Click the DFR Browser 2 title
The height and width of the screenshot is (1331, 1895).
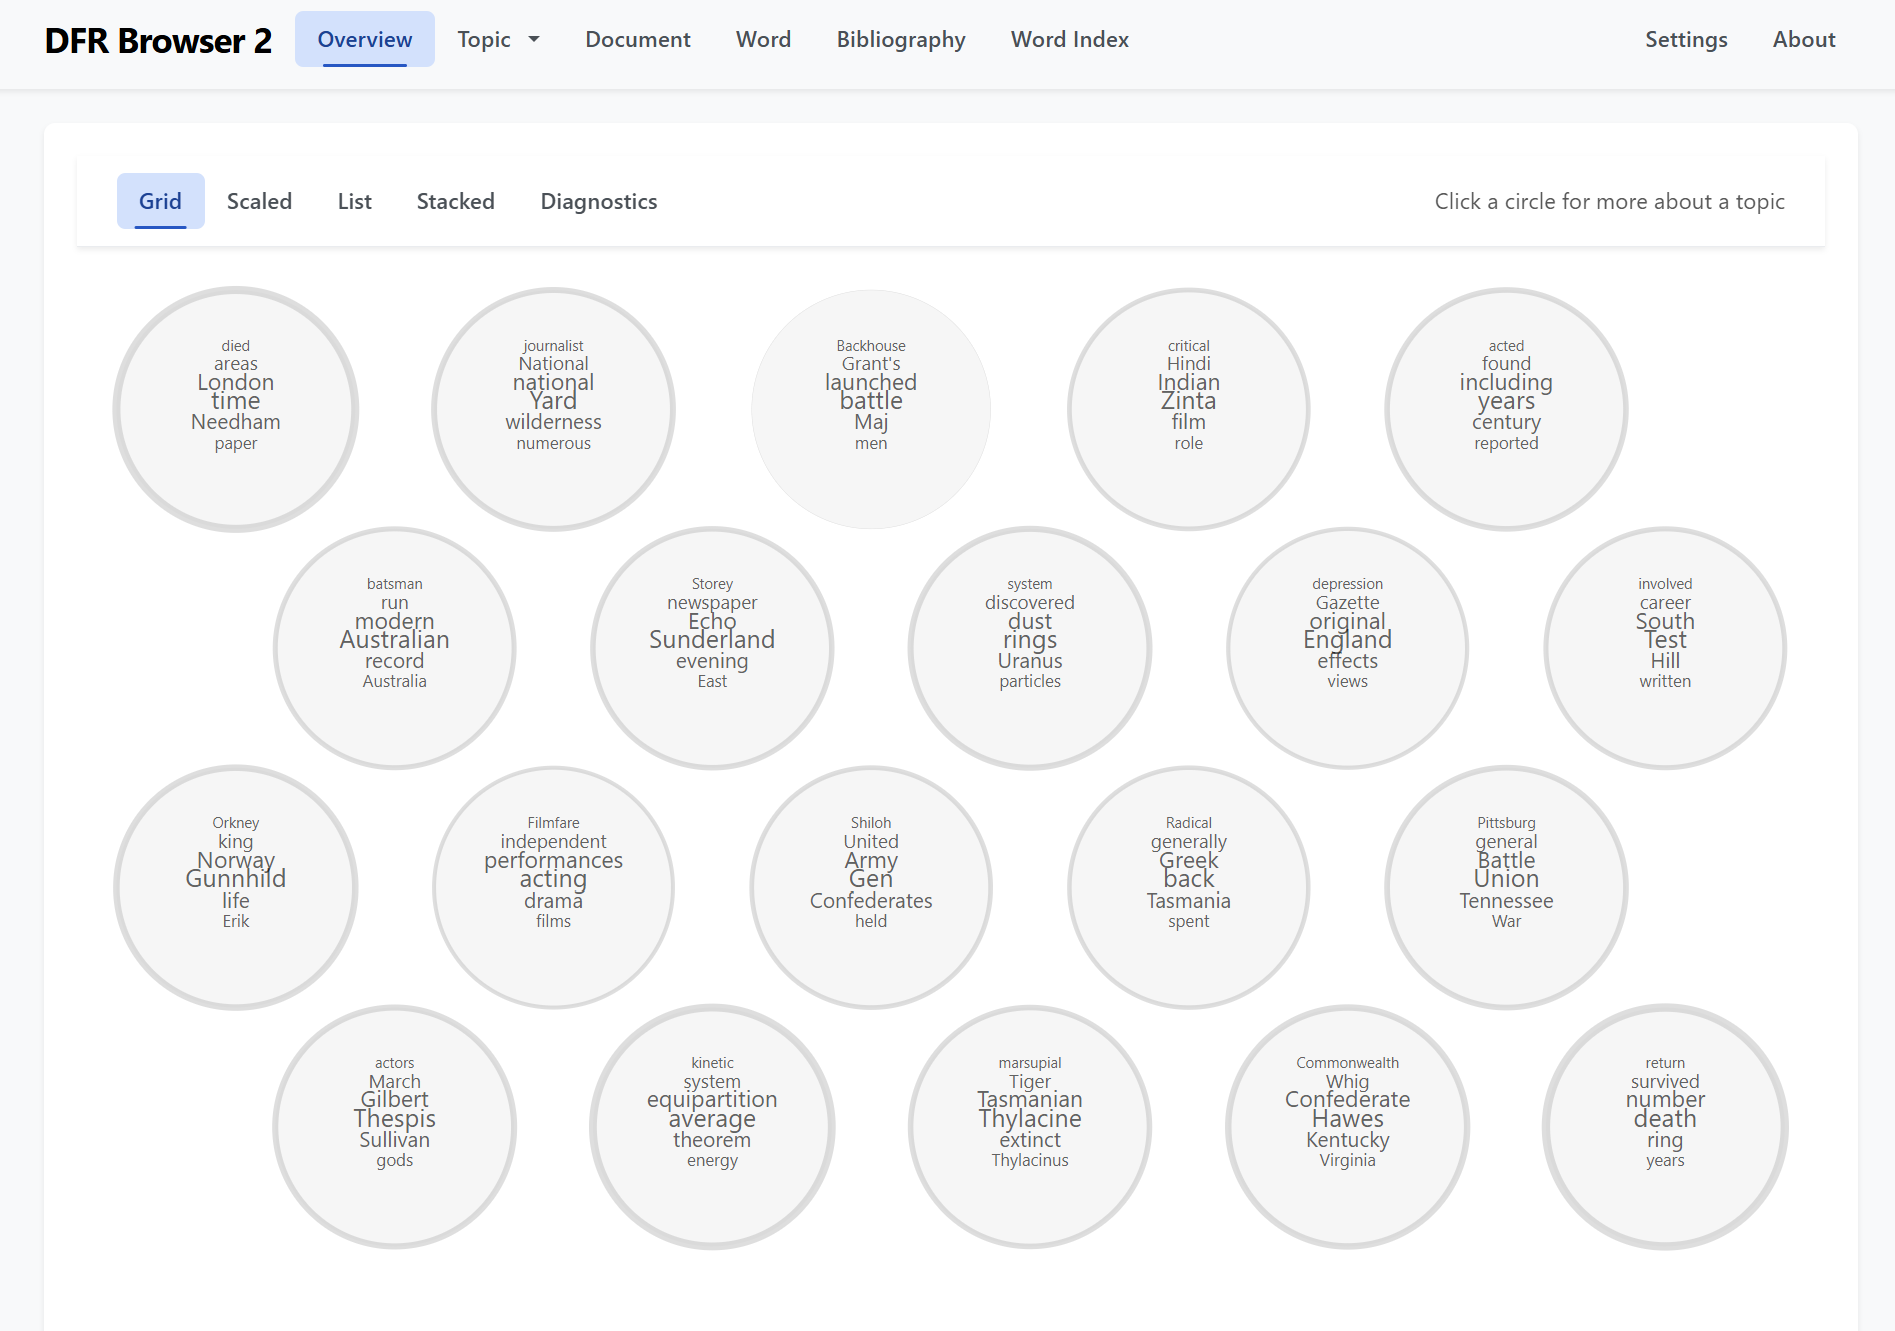[x=158, y=41]
